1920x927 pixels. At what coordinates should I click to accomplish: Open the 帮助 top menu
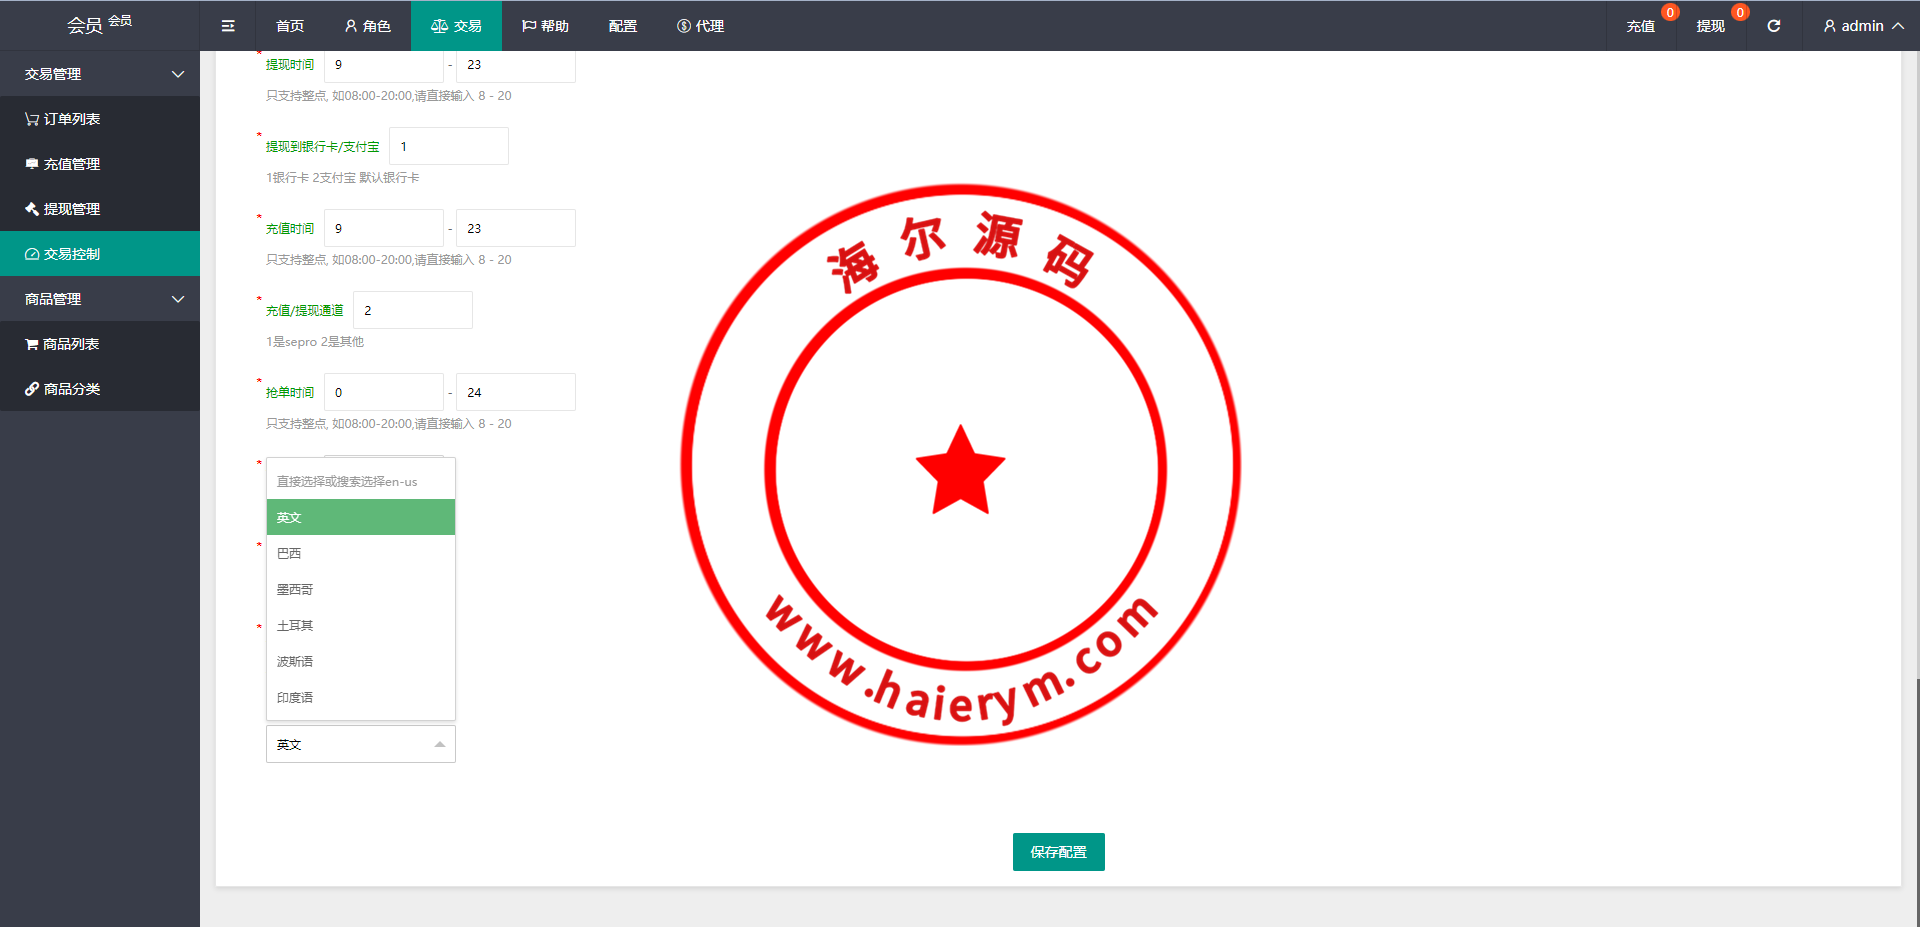coord(545,26)
